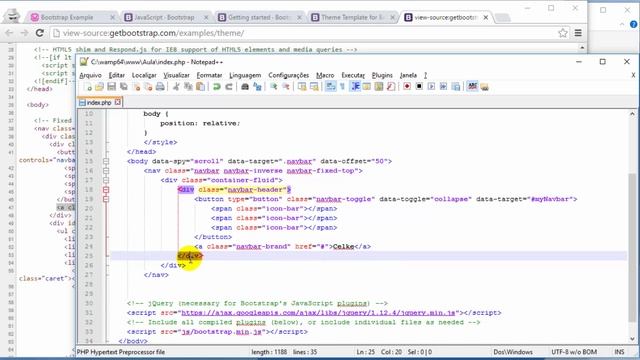Open the Editar menu

click(x=117, y=76)
